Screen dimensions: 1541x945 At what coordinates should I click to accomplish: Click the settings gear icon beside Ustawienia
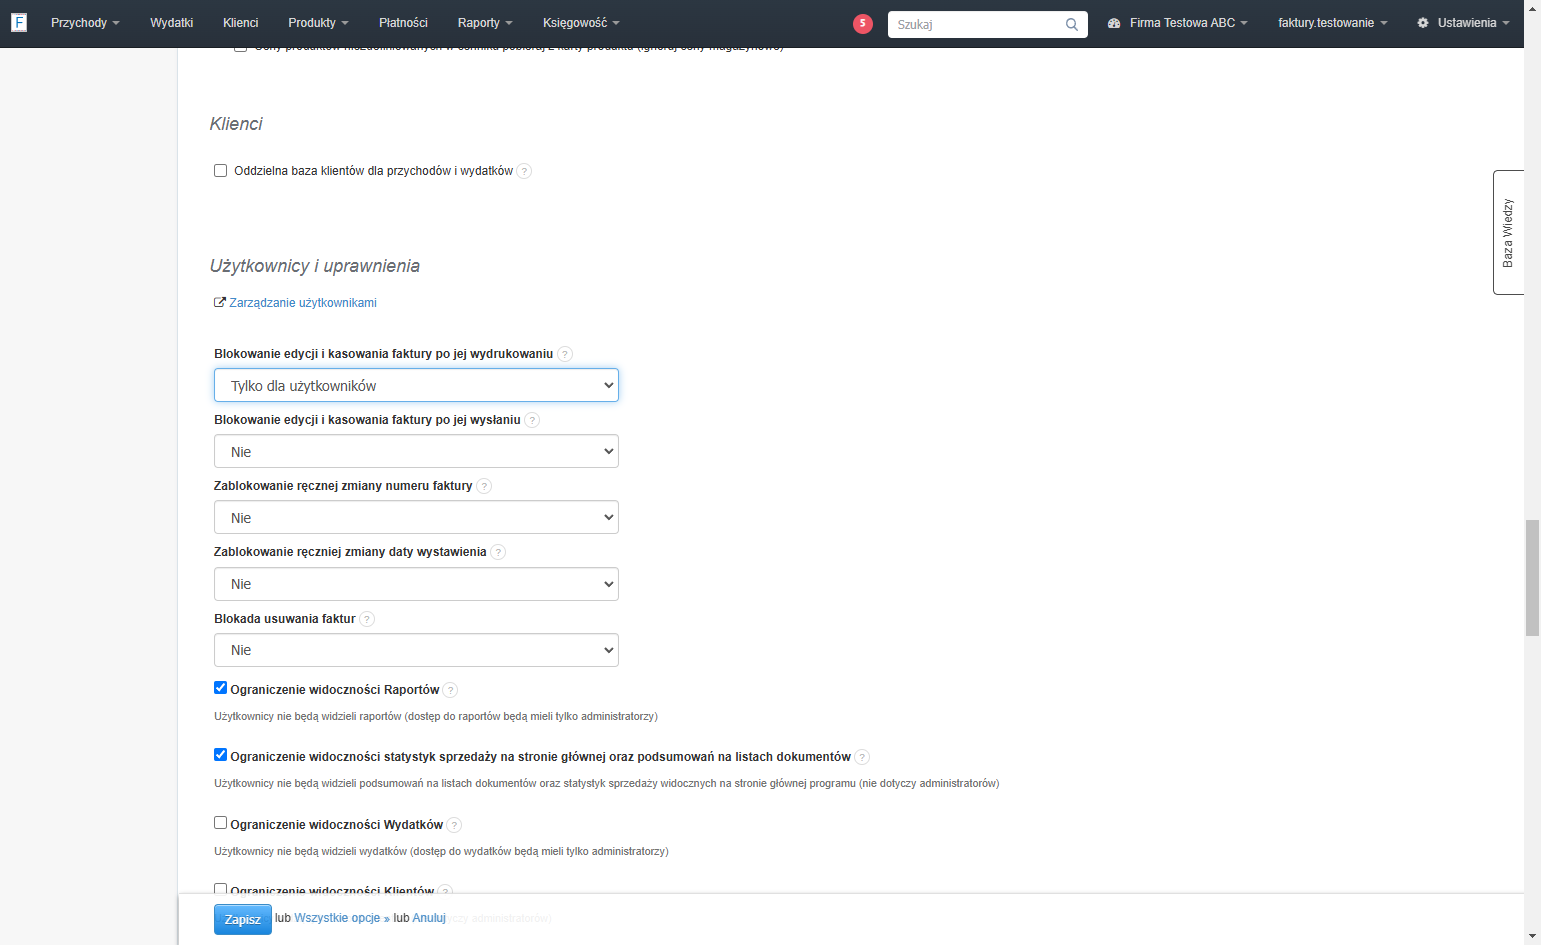[1423, 23]
